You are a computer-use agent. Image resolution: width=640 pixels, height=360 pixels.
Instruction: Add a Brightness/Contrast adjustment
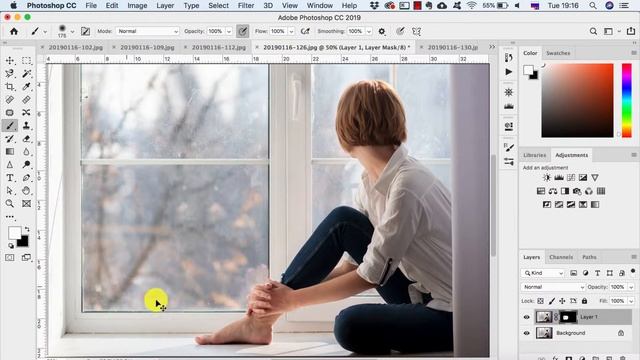(547, 178)
